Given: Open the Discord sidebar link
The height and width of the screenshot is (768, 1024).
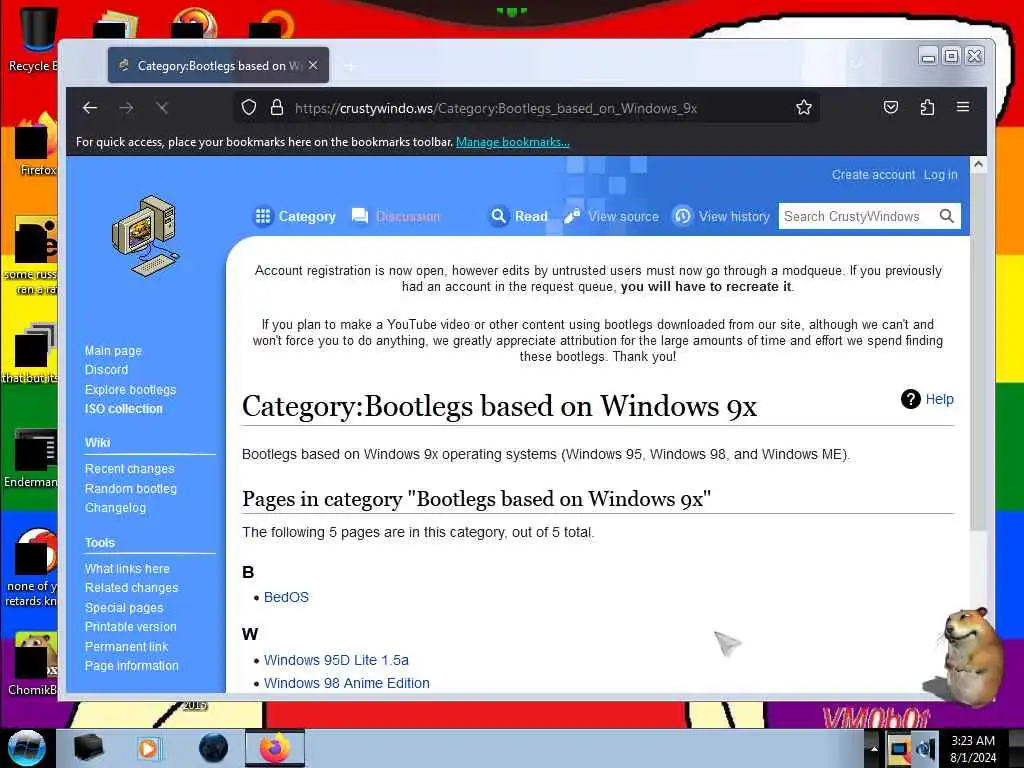Looking at the screenshot, I should point(106,370).
